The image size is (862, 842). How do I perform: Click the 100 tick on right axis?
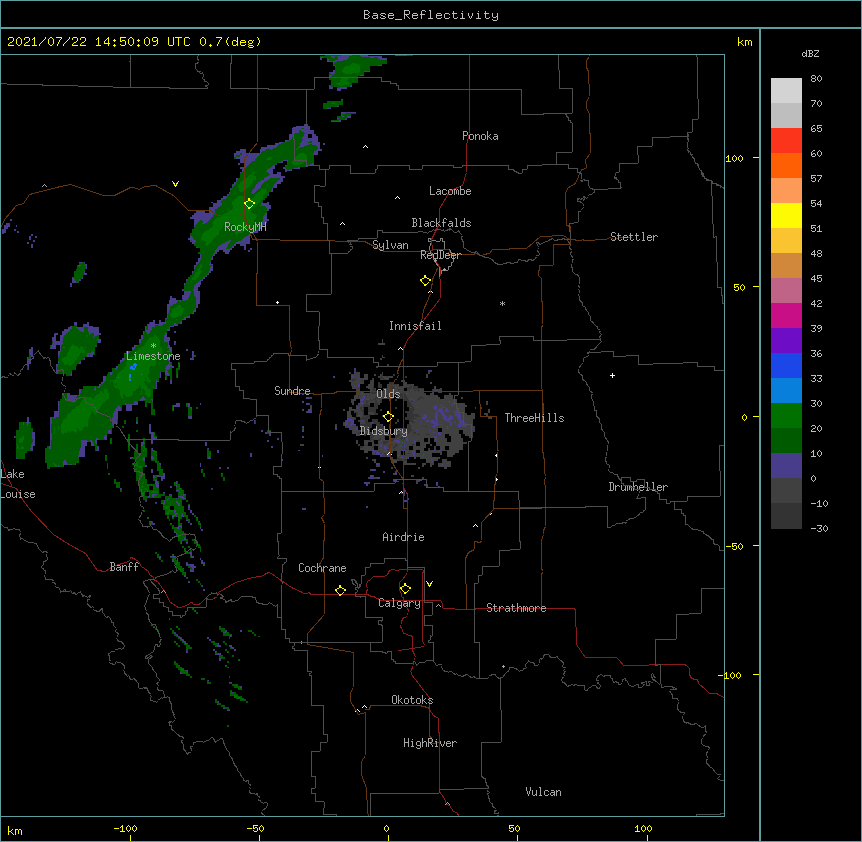[x=734, y=158]
